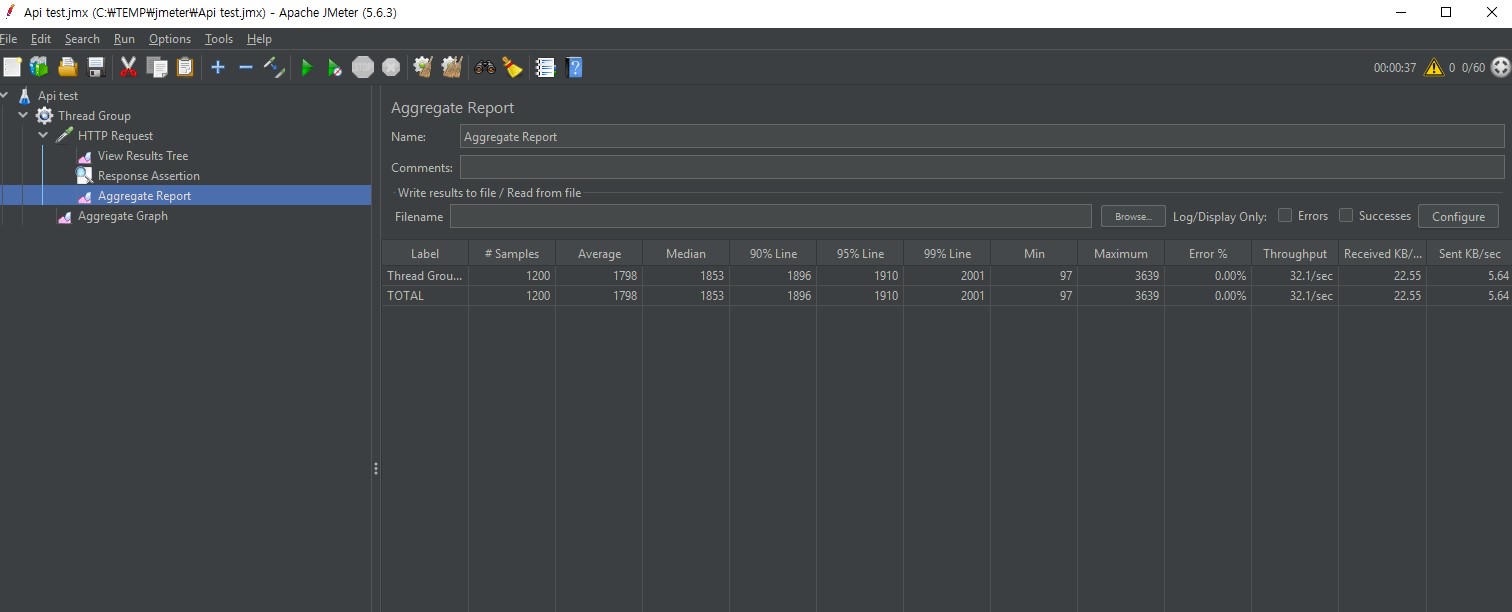Click the warning triangle log indicator
The image size is (1512, 612).
pos(1434,68)
